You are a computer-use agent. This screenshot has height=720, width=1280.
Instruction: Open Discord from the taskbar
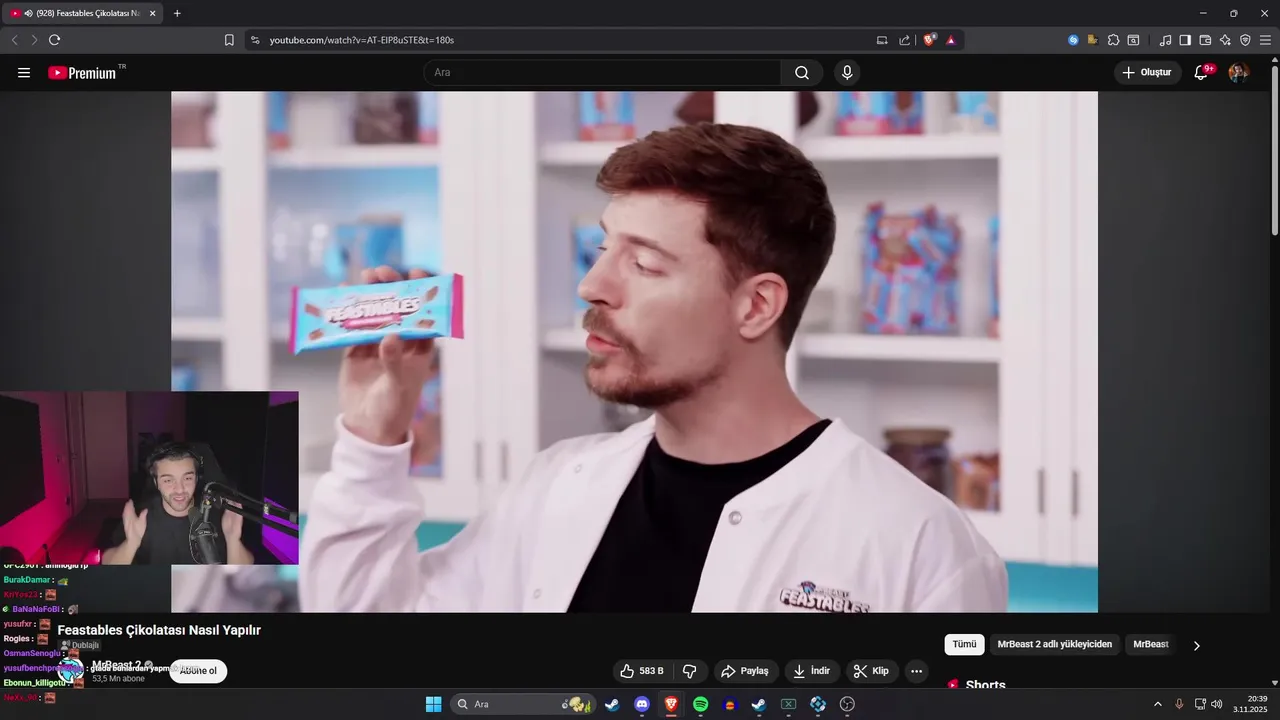(x=642, y=704)
